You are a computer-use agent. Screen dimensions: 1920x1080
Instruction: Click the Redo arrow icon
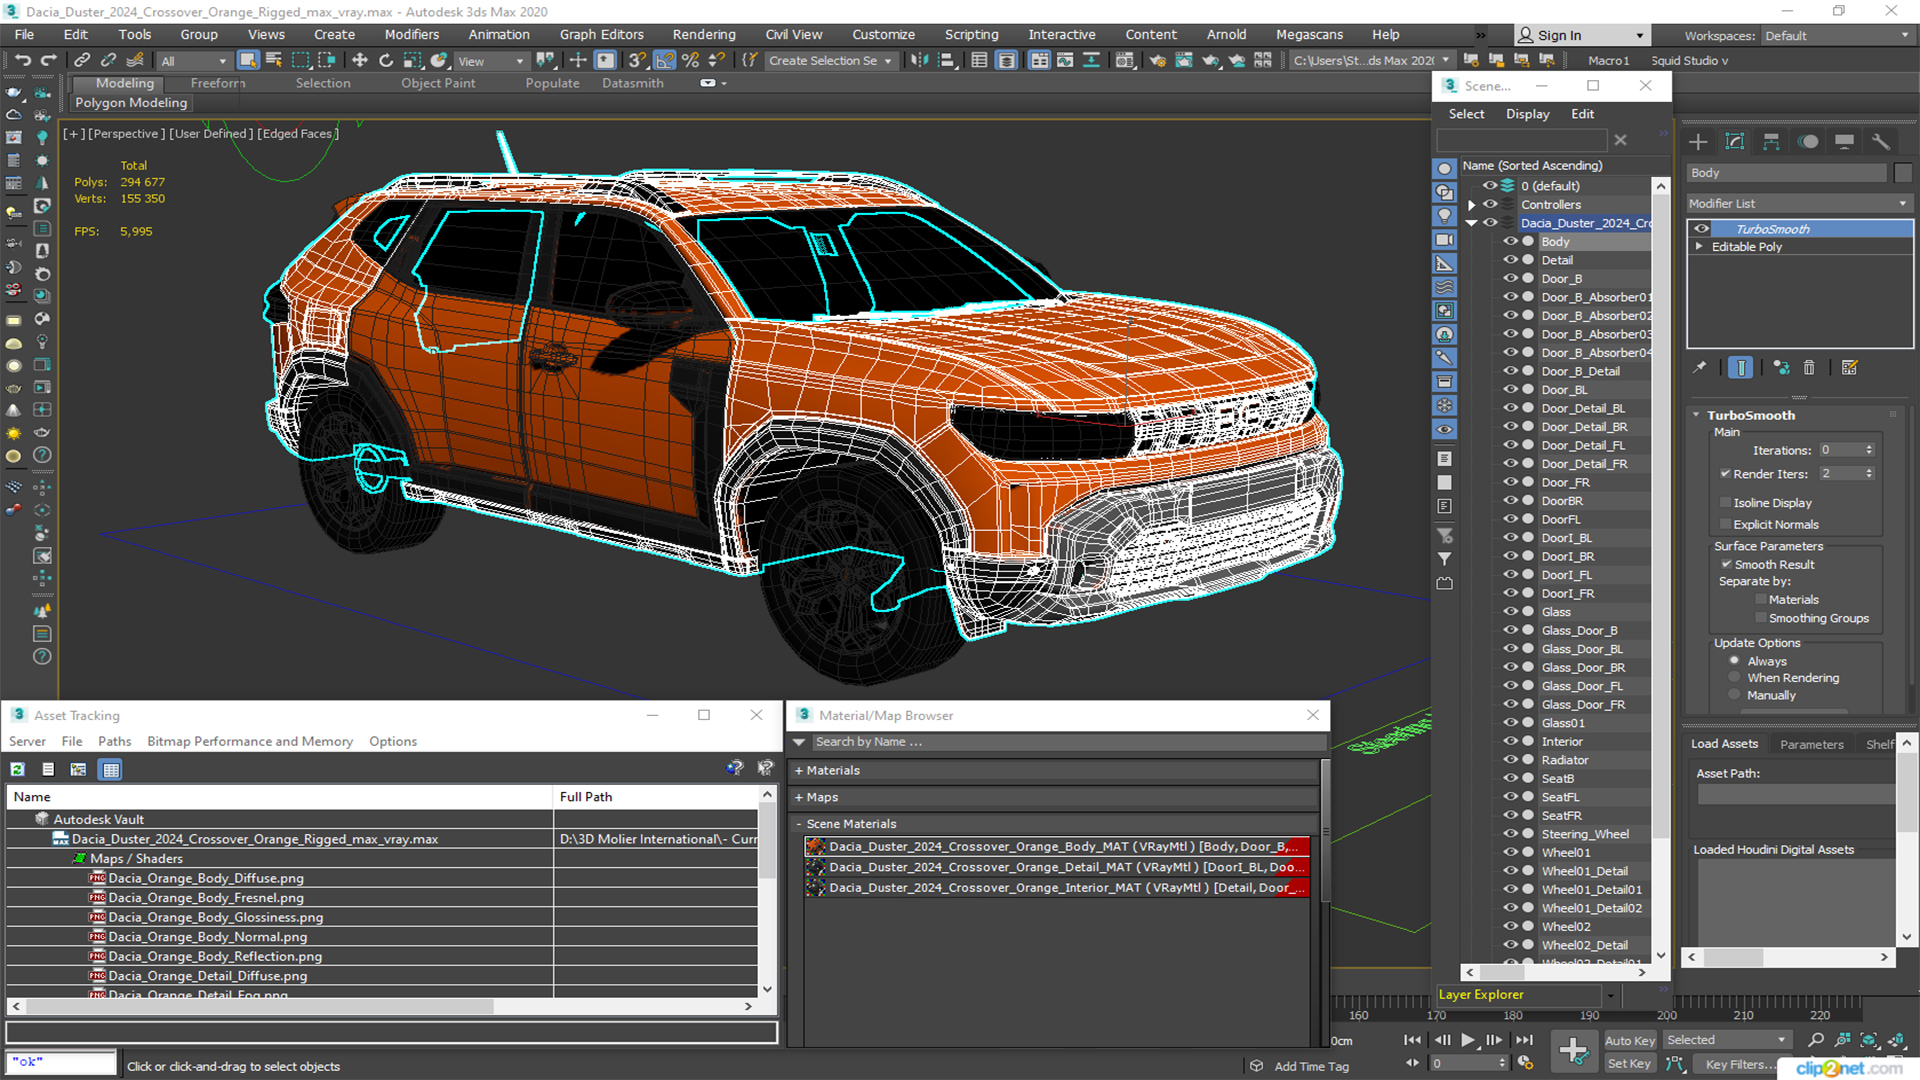[x=48, y=60]
